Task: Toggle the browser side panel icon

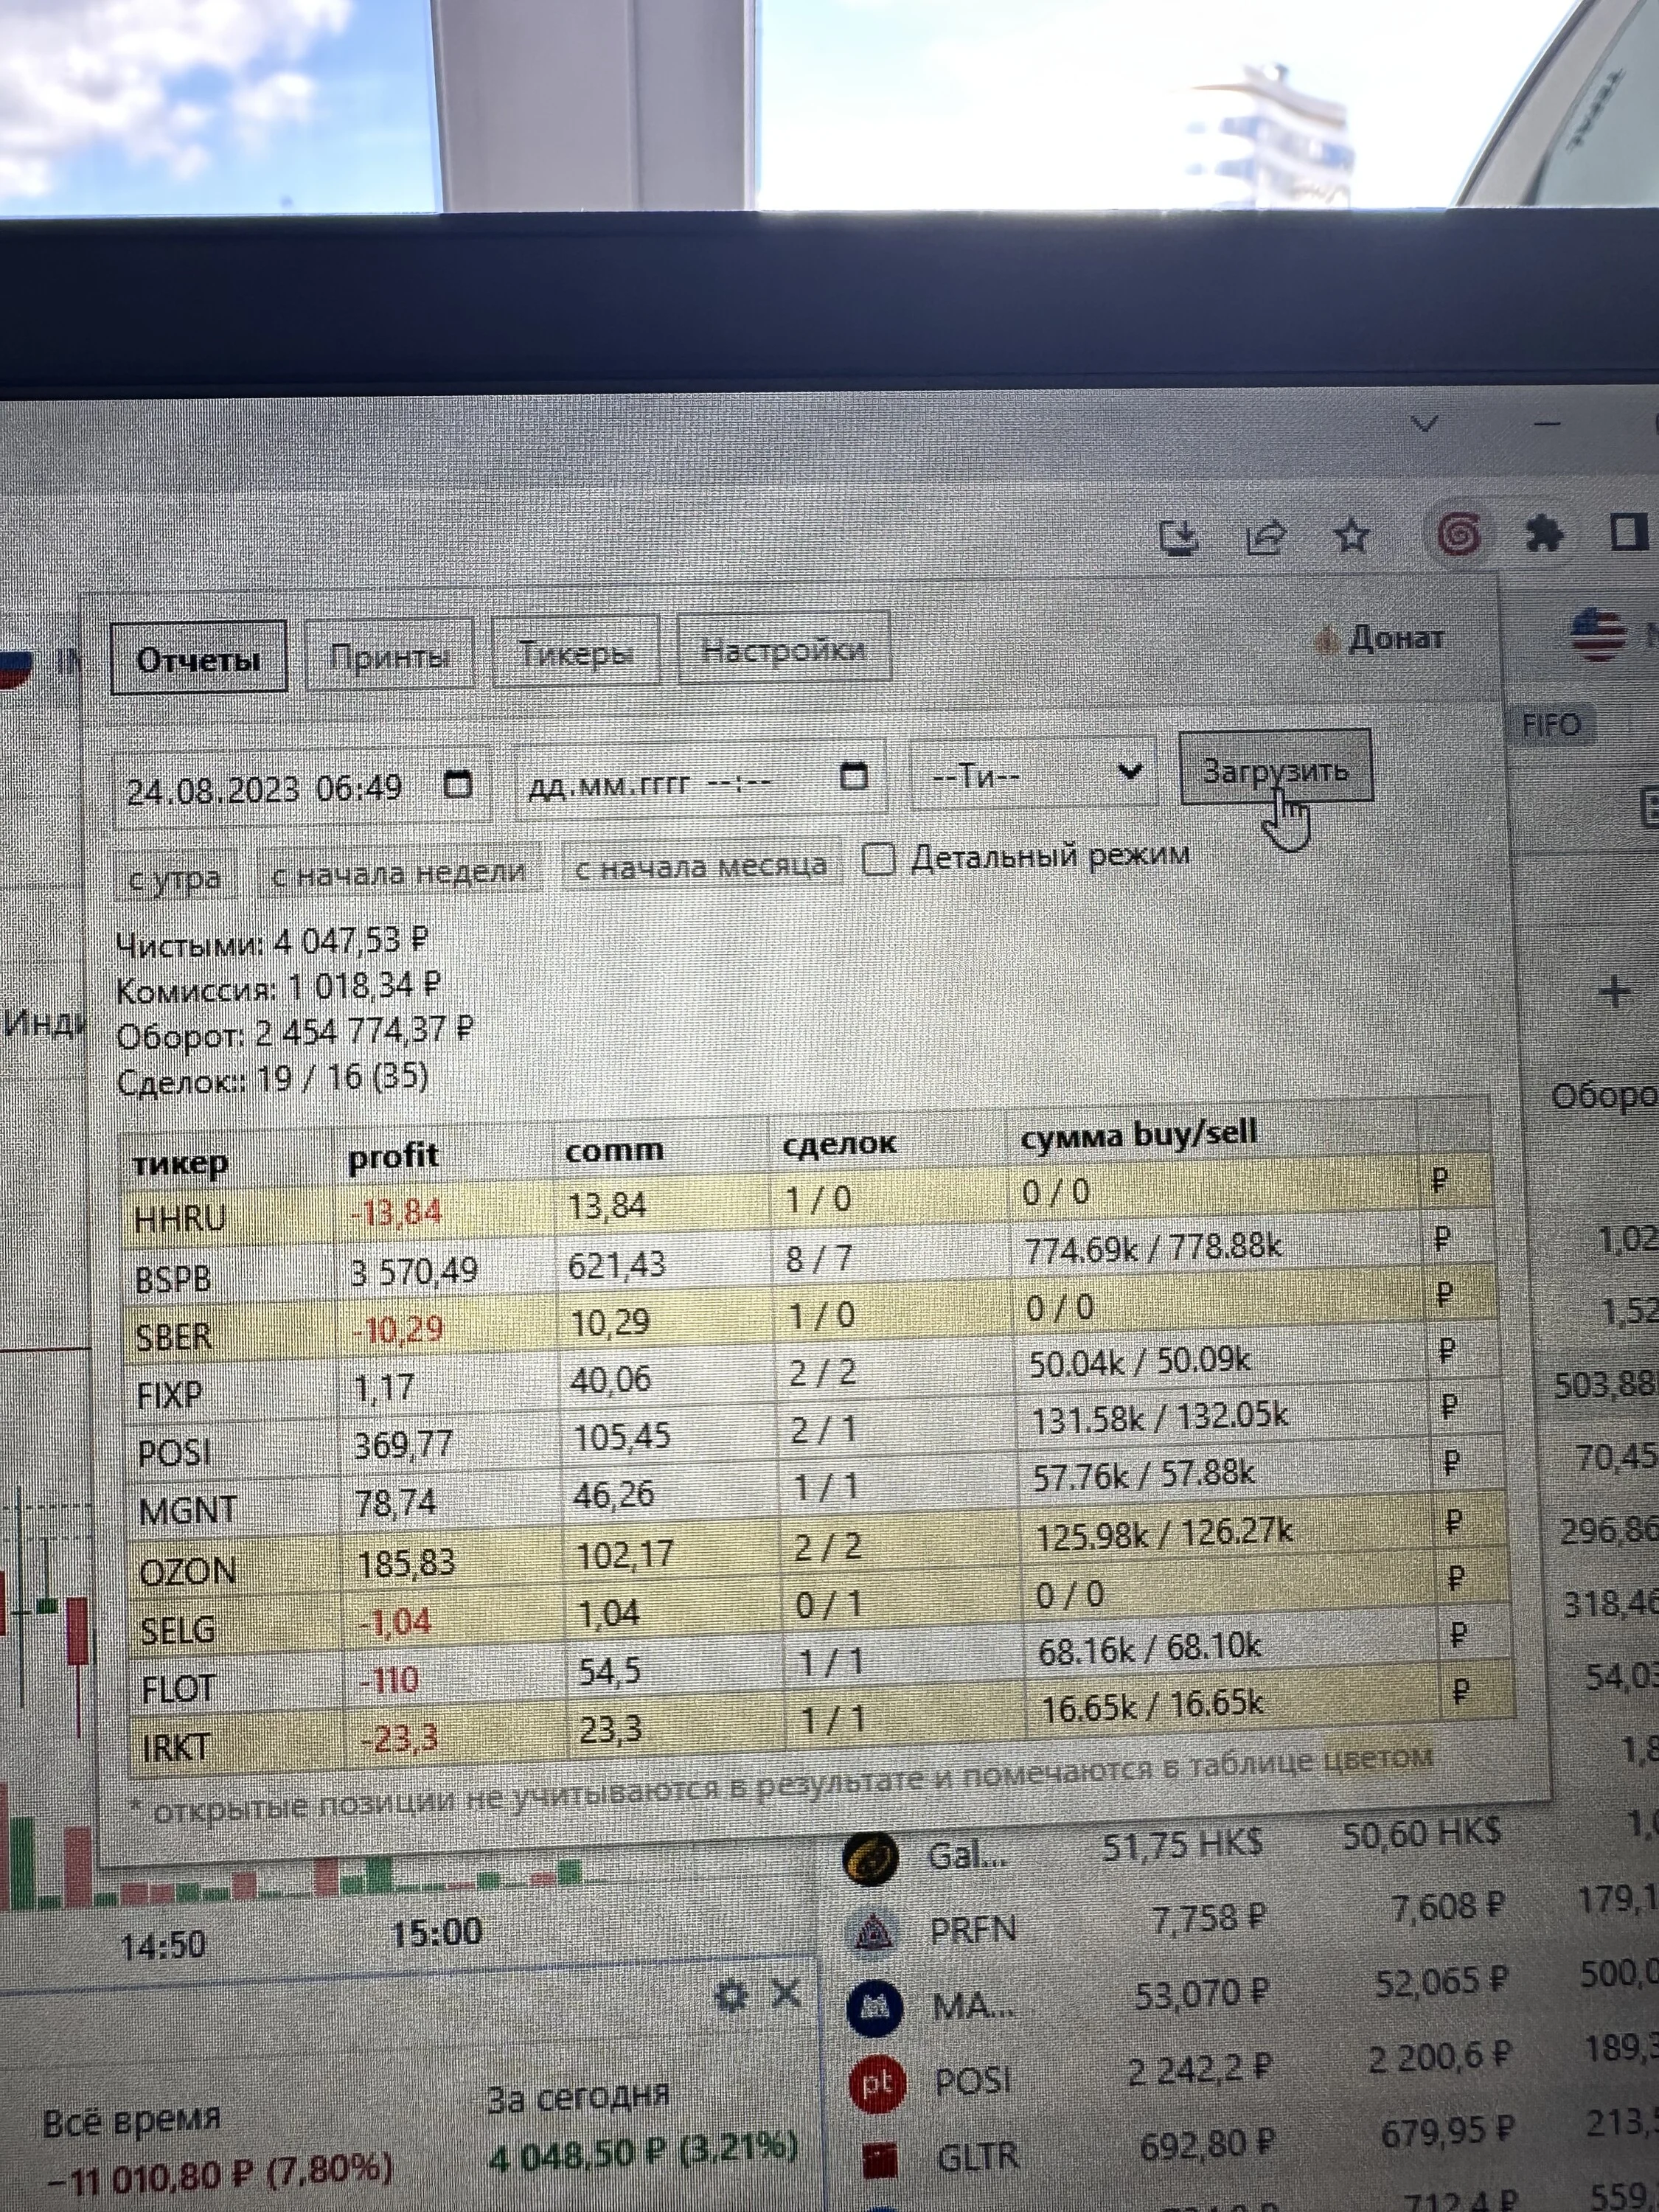Action: point(1629,531)
